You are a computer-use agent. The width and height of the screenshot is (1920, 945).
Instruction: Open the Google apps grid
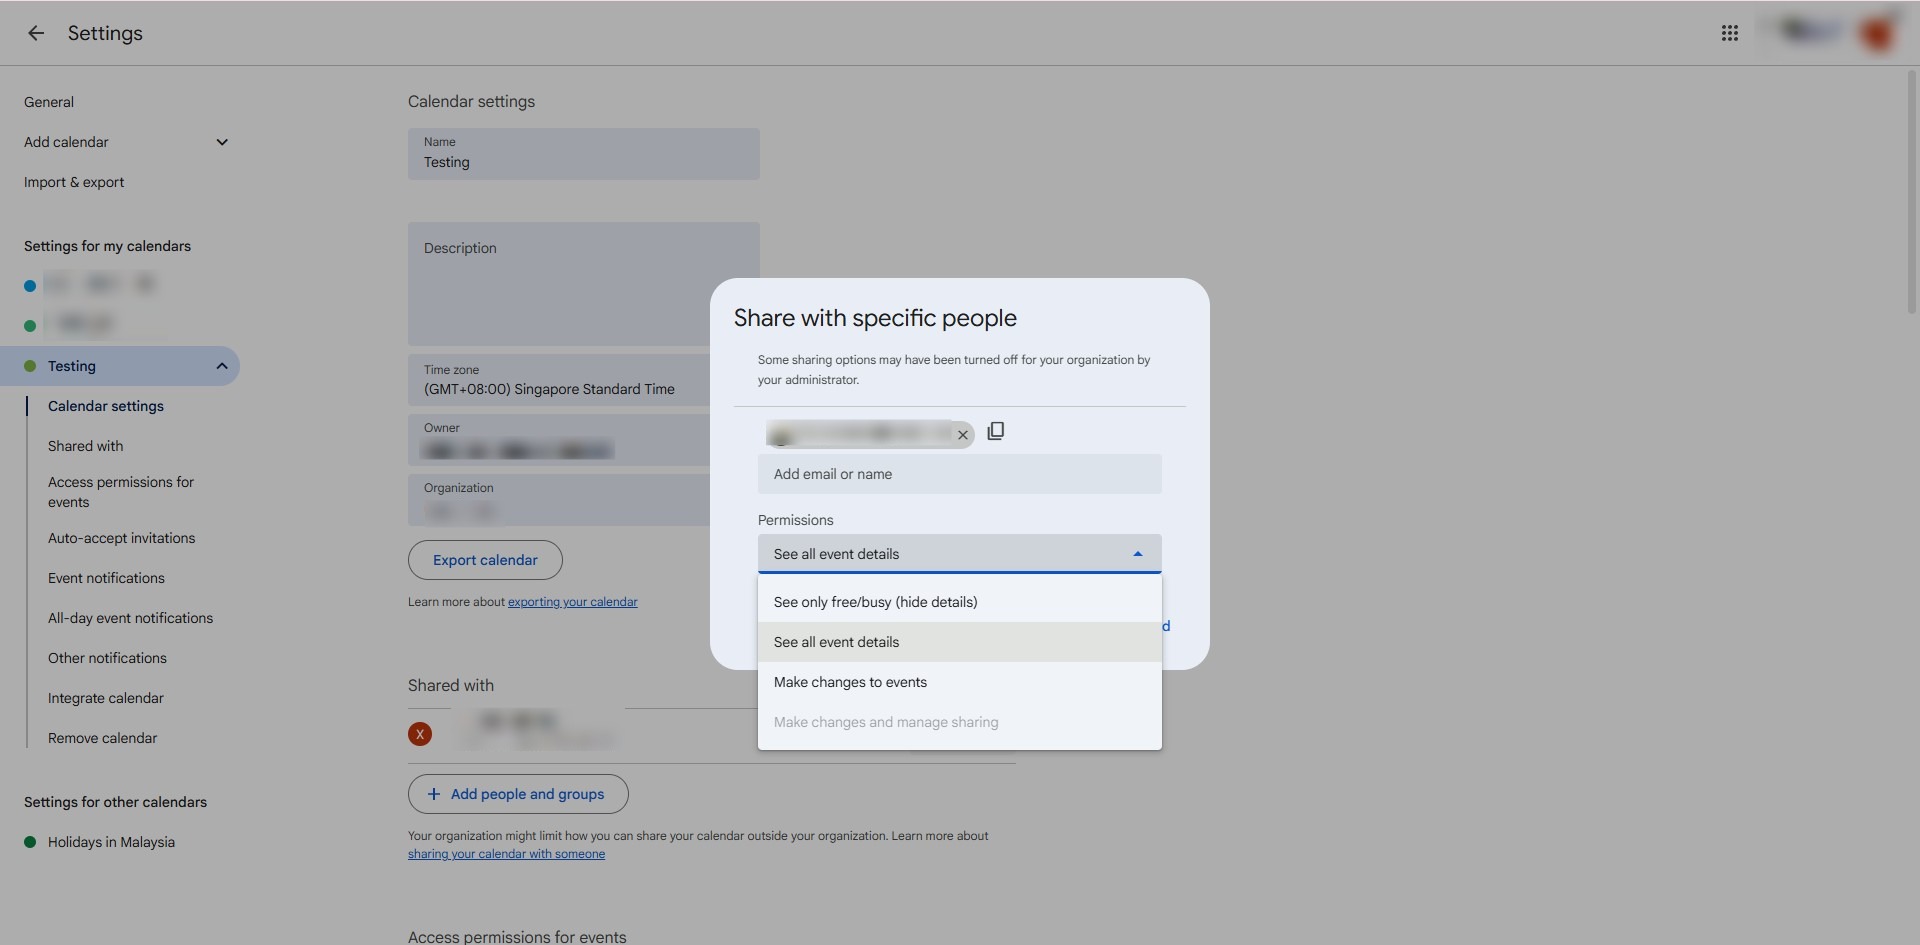tap(1729, 33)
